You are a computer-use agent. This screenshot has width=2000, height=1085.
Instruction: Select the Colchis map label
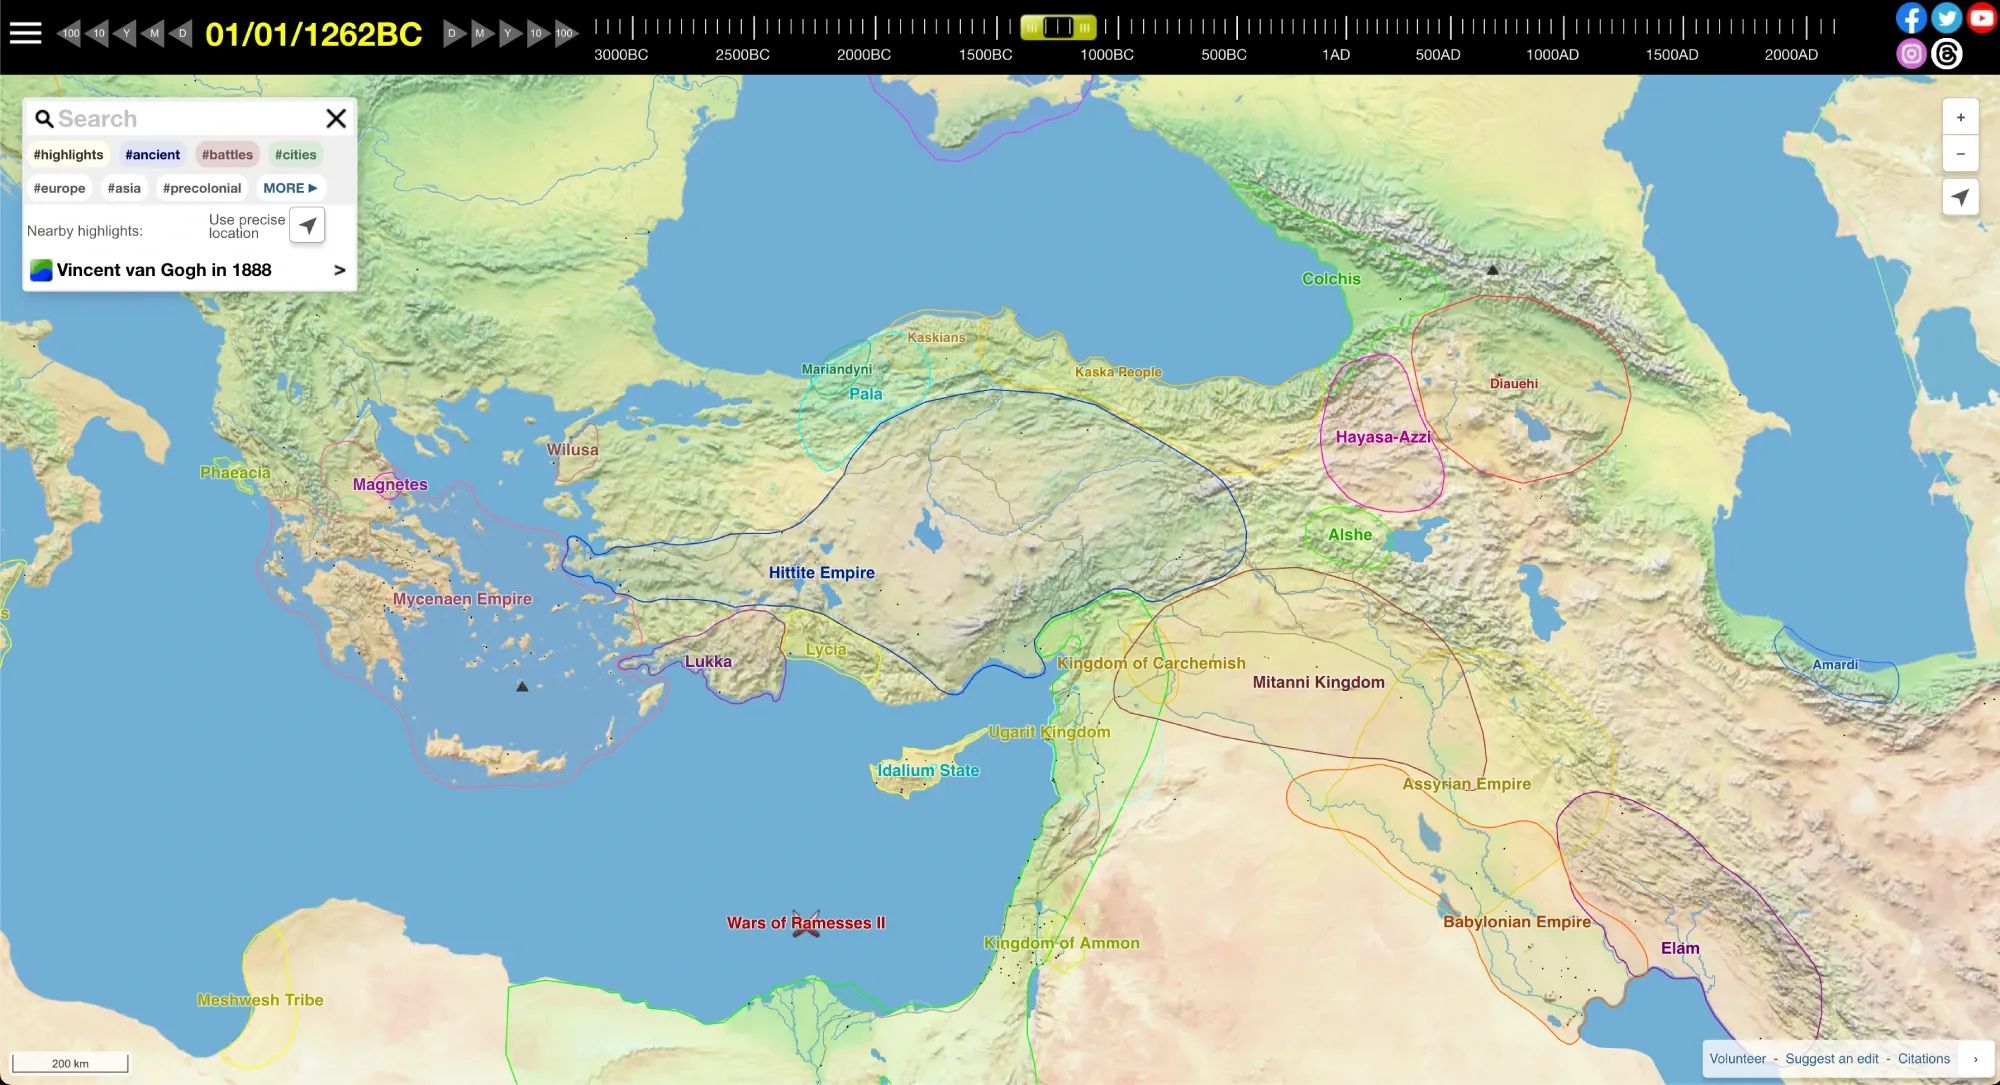tap(1331, 279)
